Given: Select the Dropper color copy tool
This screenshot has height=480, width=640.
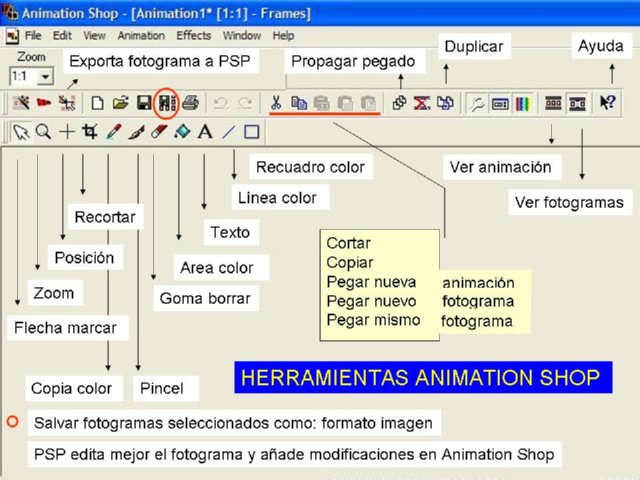Looking at the screenshot, I should pyautogui.click(x=113, y=132).
